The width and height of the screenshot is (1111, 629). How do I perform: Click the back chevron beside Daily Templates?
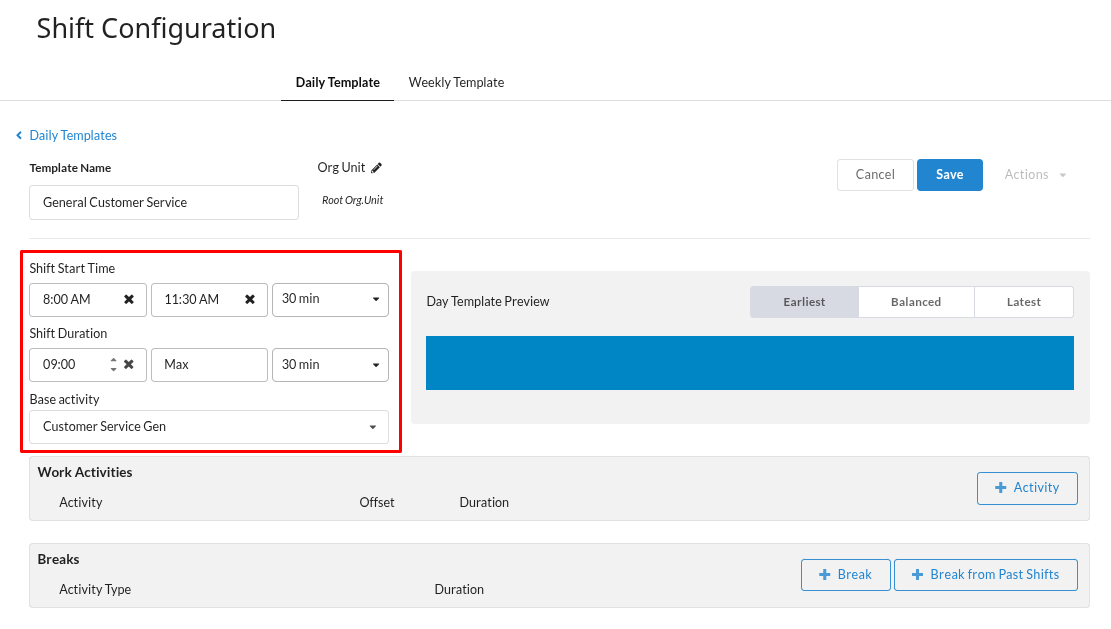click(x=19, y=136)
